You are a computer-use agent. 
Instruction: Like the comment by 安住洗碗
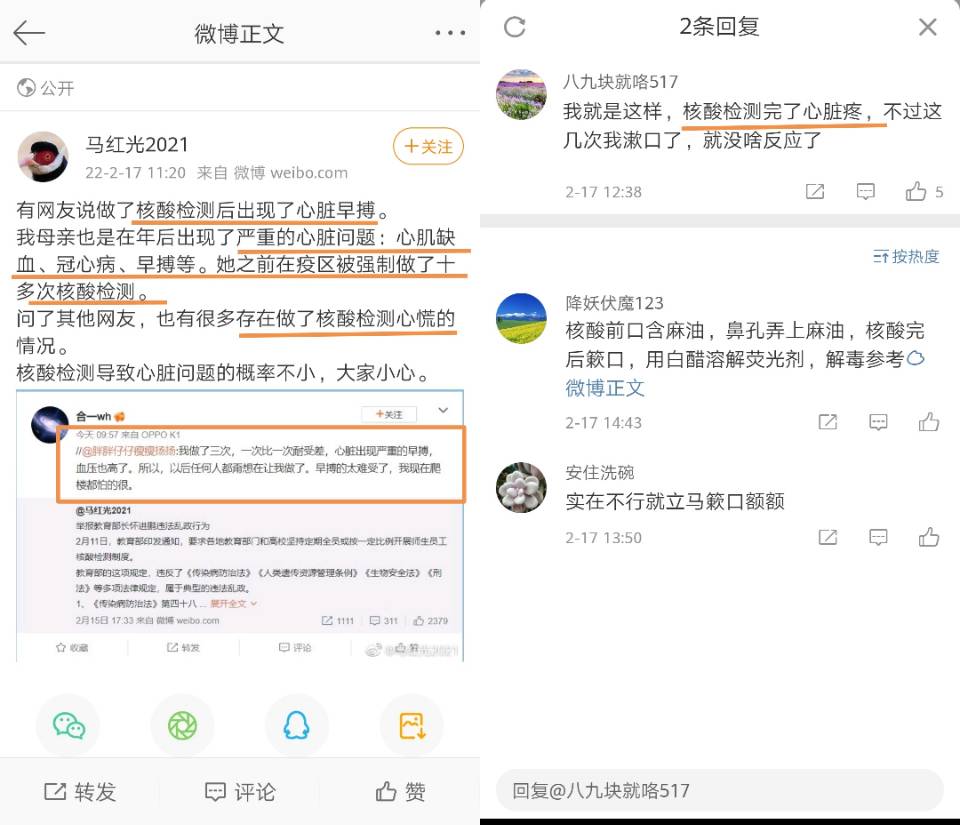pos(929,537)
